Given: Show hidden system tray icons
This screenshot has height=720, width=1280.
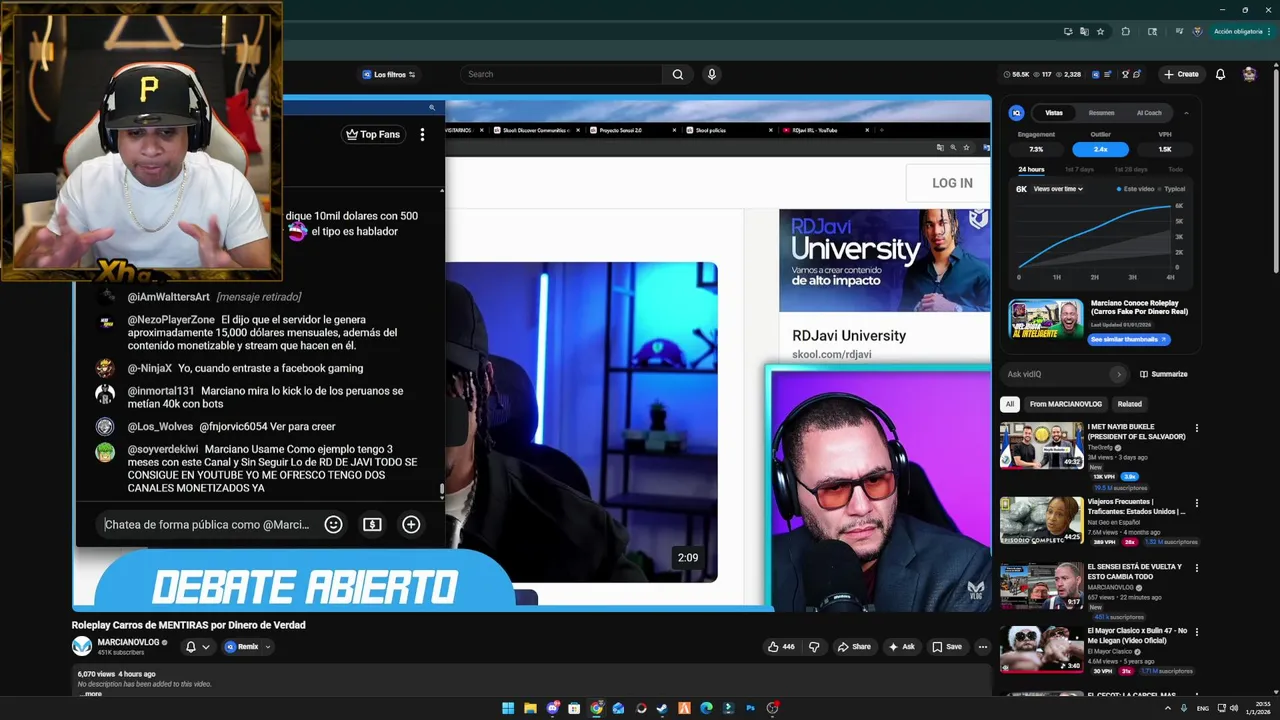Looking at the screenshot, I should [1168, 708].
